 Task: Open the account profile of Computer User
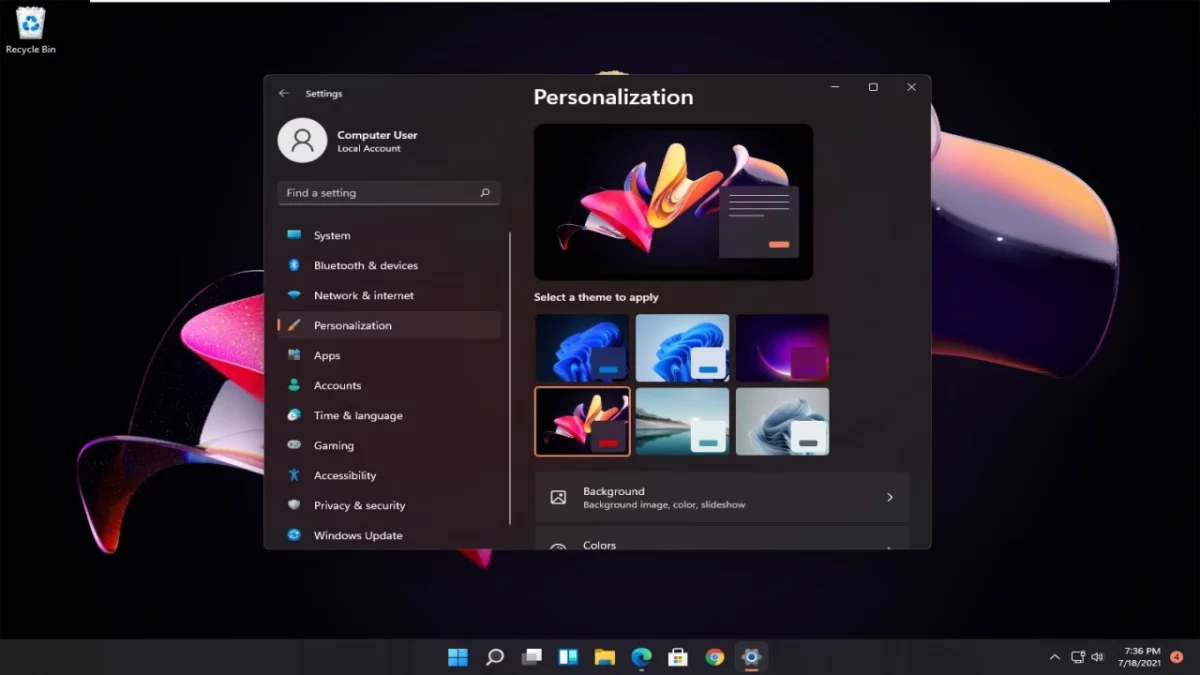tap(348, 140)
